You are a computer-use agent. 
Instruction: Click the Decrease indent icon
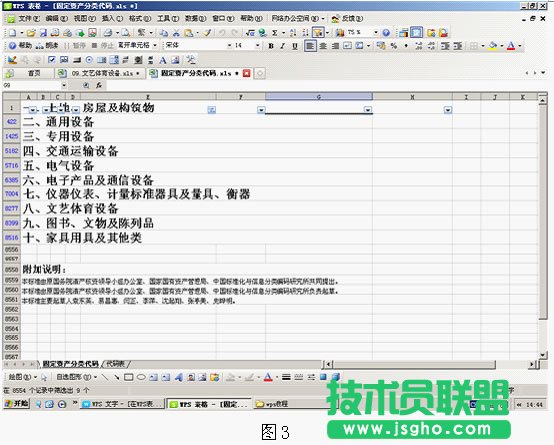click(445, 46)
